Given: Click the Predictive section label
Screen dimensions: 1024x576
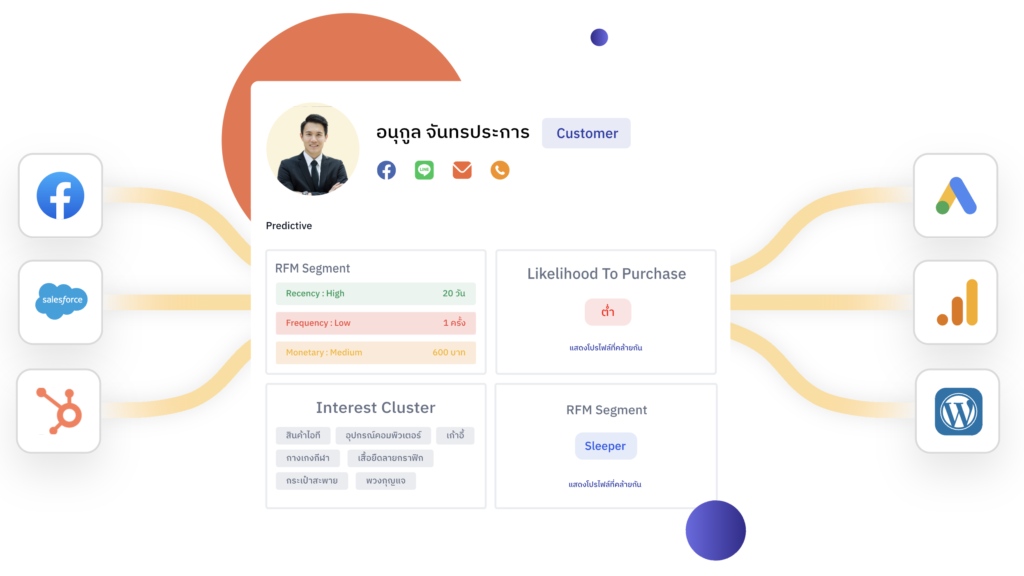Looking at the screenshot, I should tap(289, 226).
